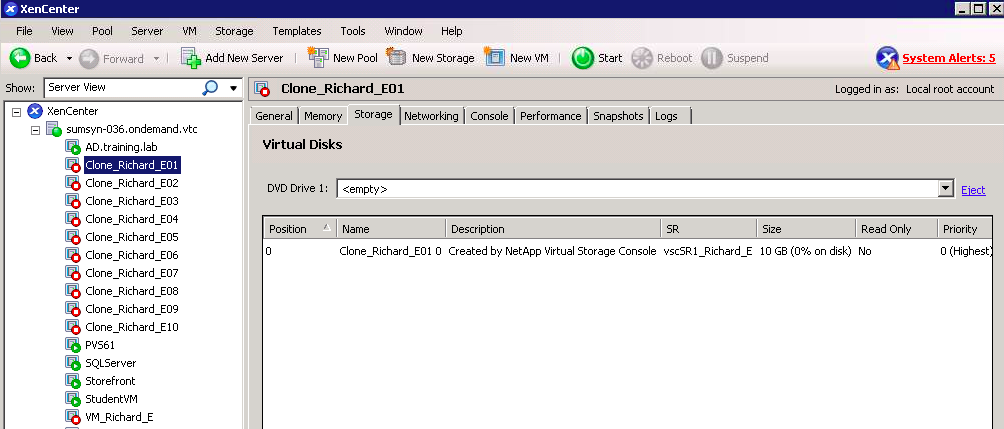Click the System Alerts warning icon
Viewport: 1004px width, 429px height.
tap(887, 58)
